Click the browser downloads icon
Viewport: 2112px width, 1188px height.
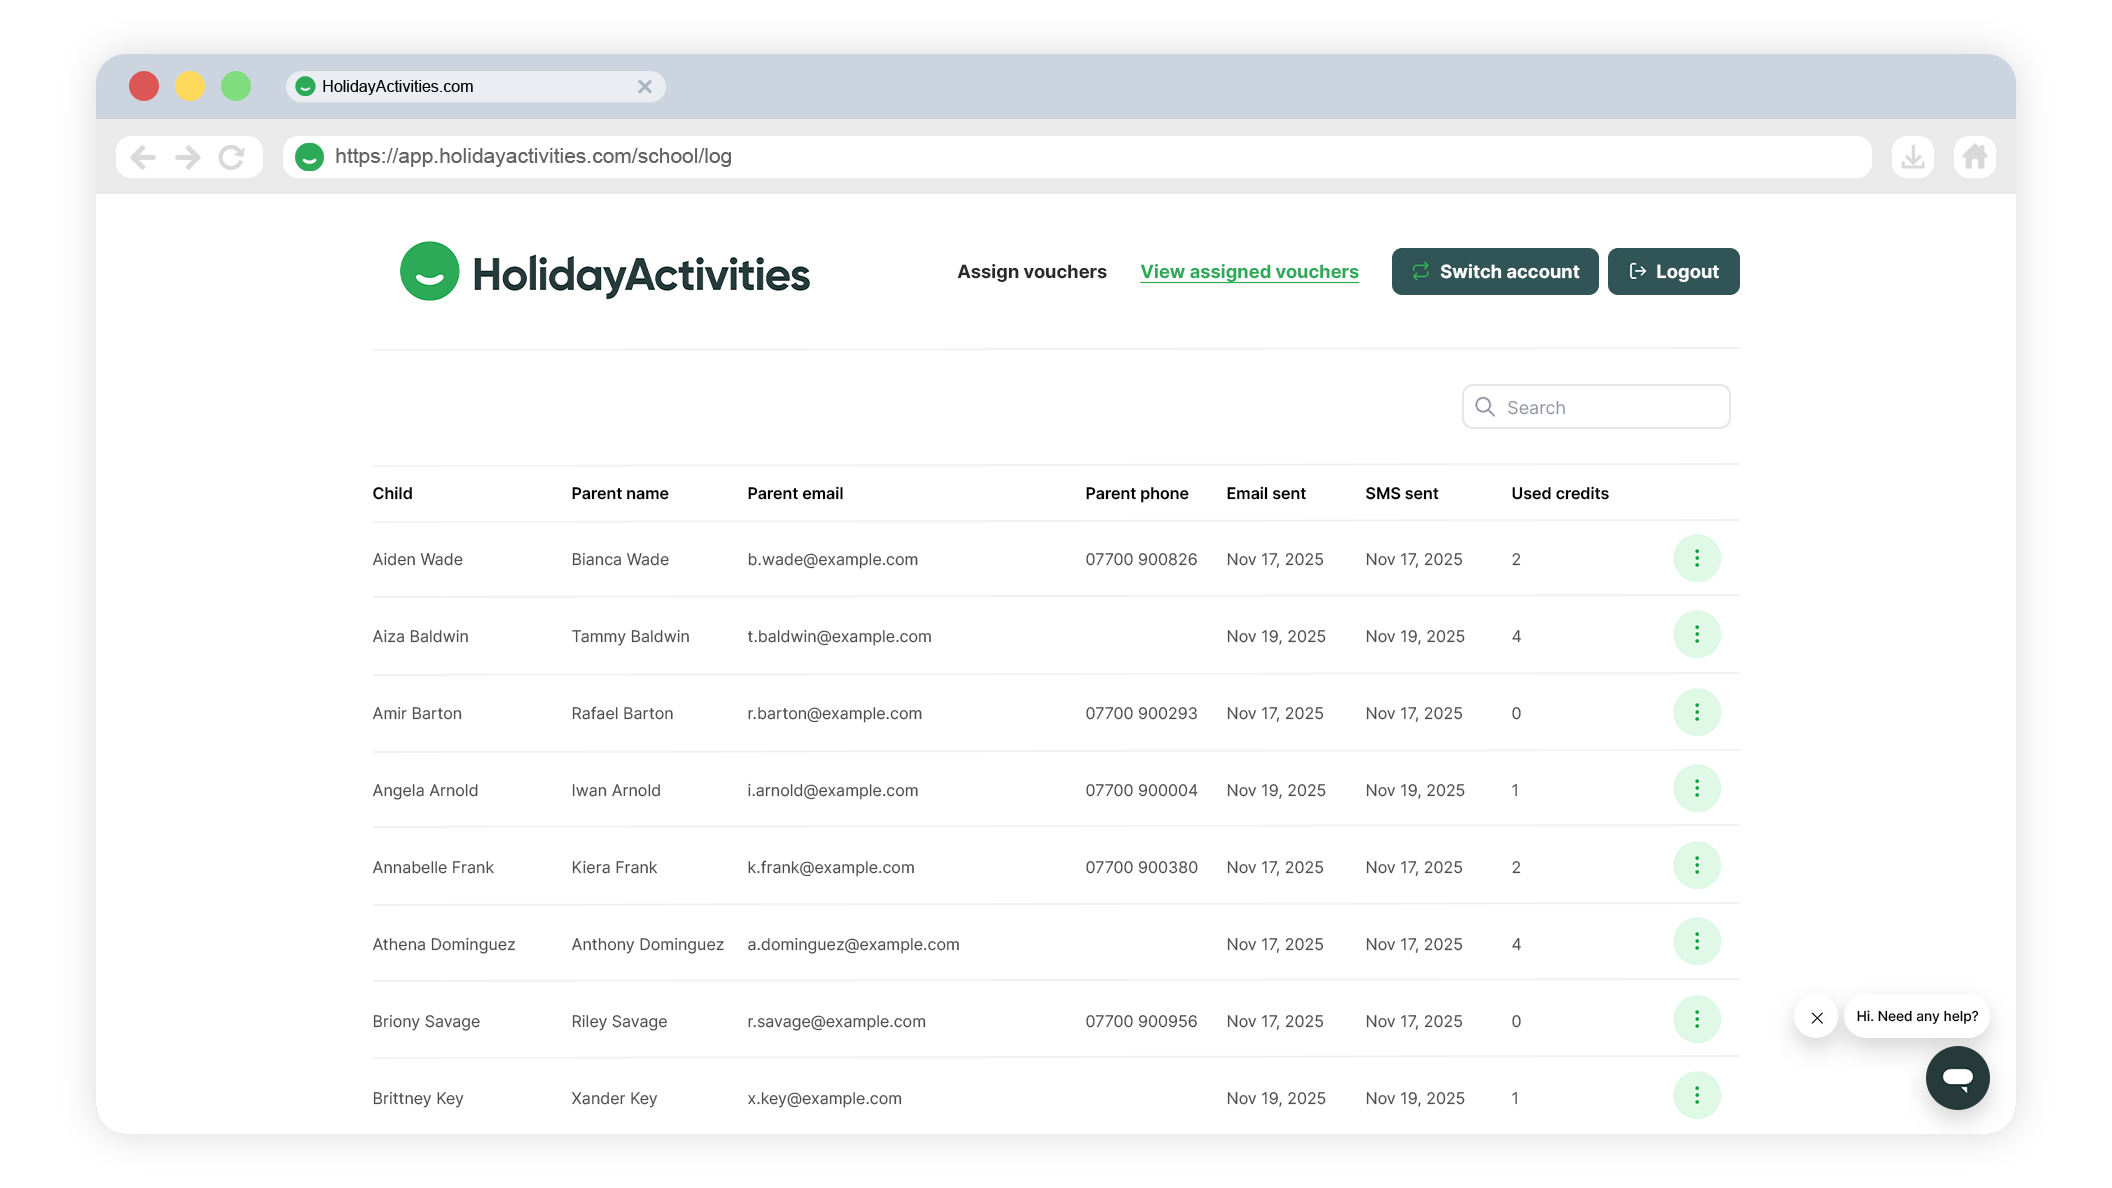coord(1912,157)
